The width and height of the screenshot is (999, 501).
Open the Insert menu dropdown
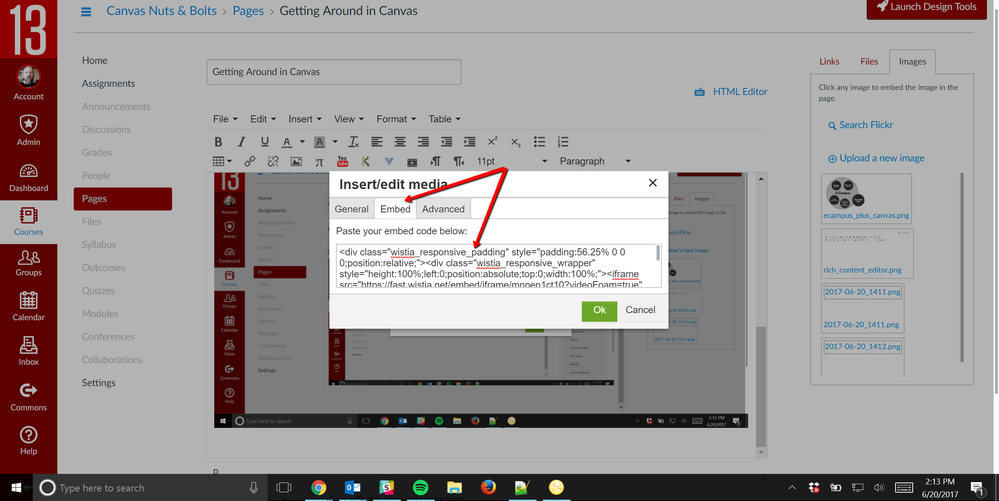pos(305,119)
